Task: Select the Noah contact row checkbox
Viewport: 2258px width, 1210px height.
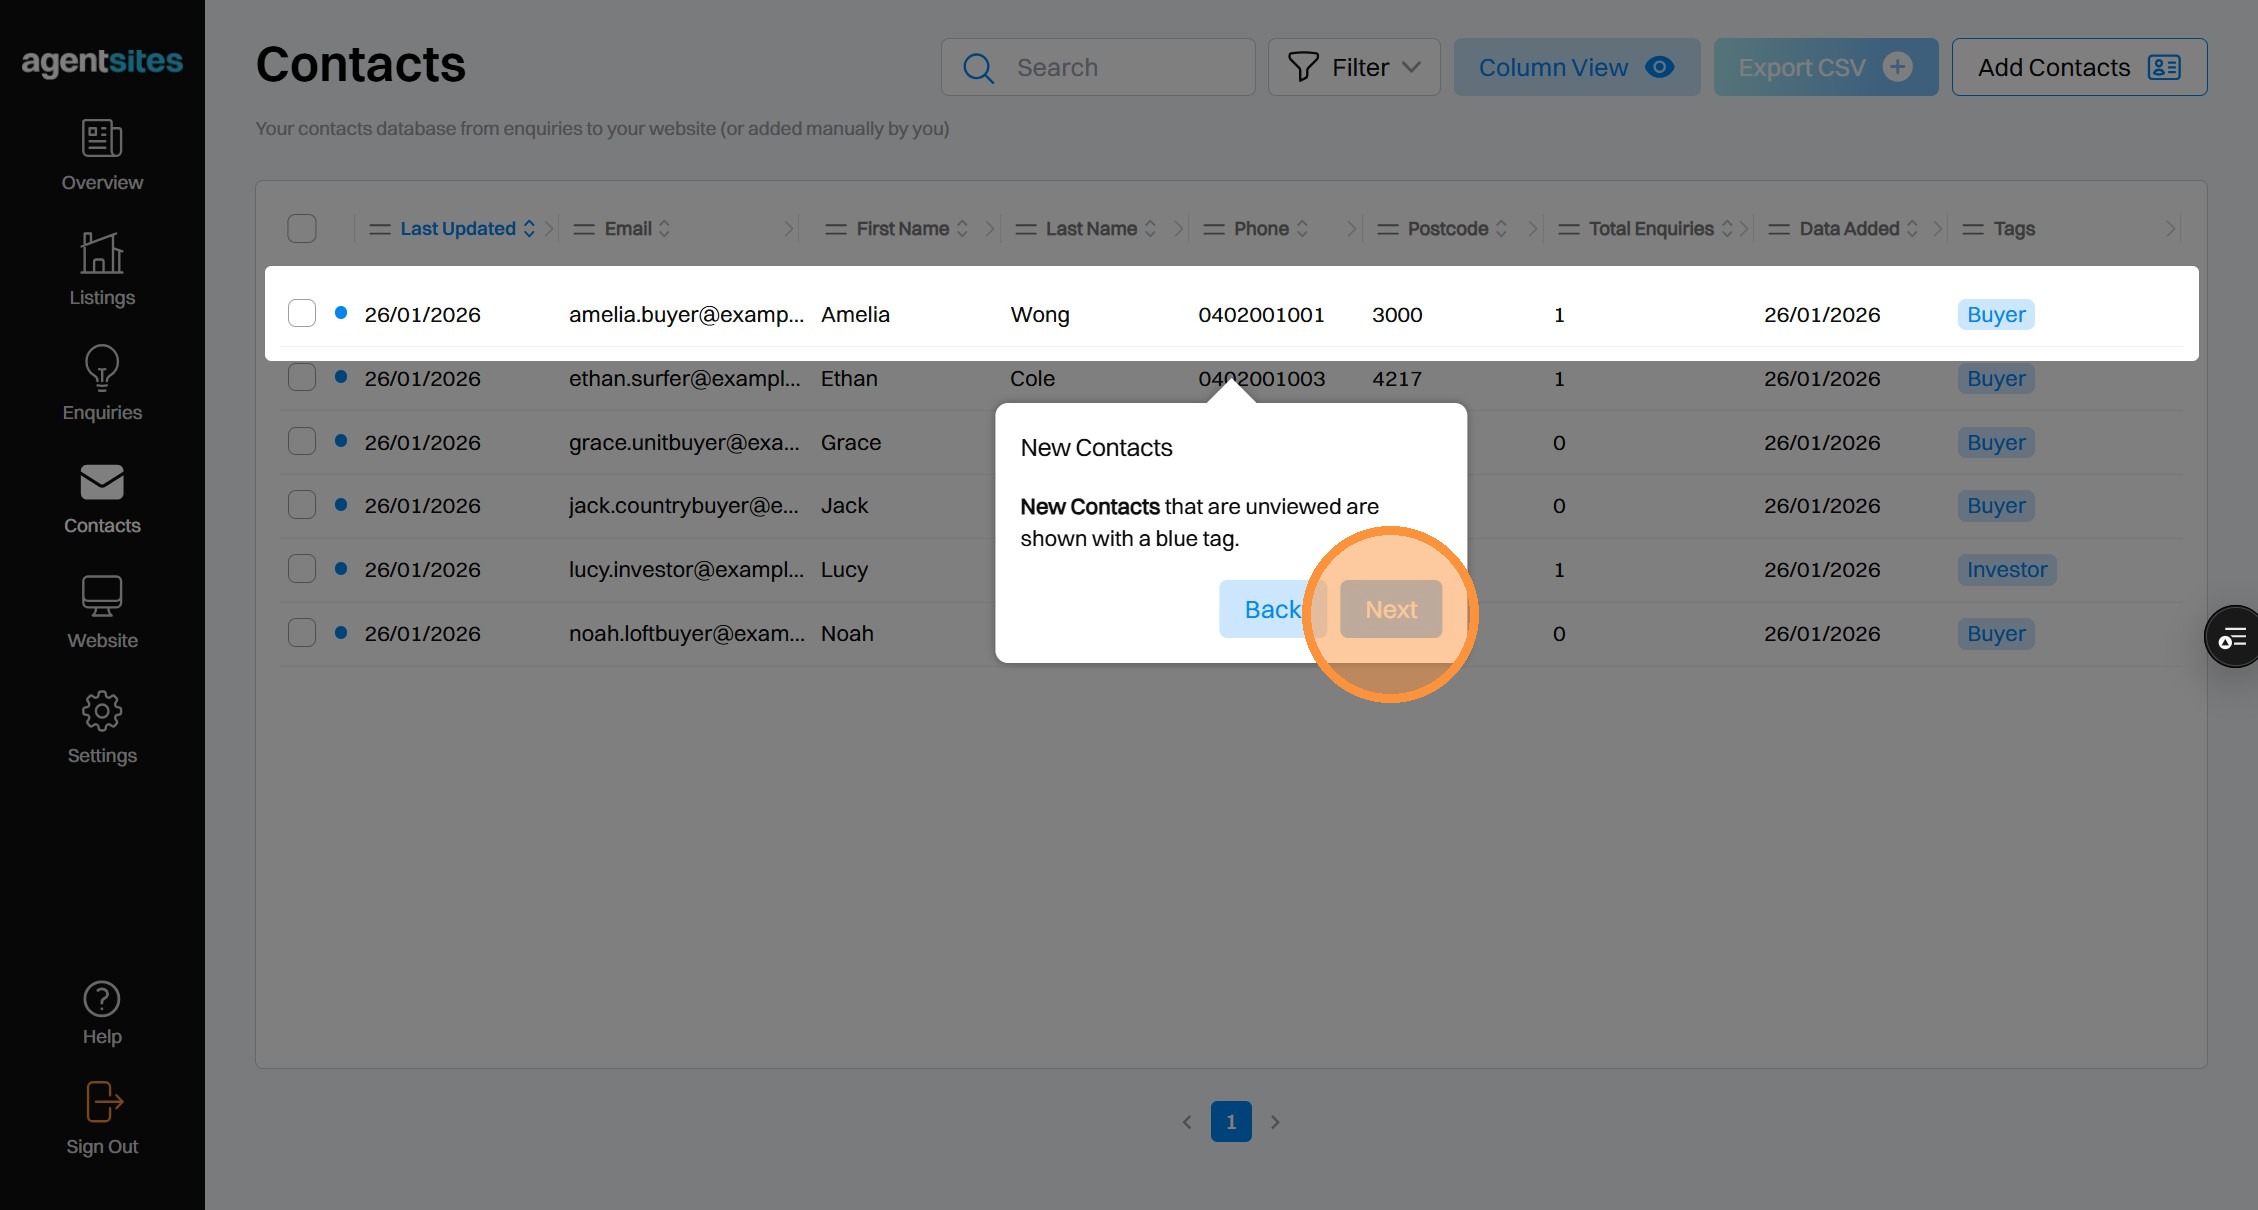Action: tap(302, 633)
